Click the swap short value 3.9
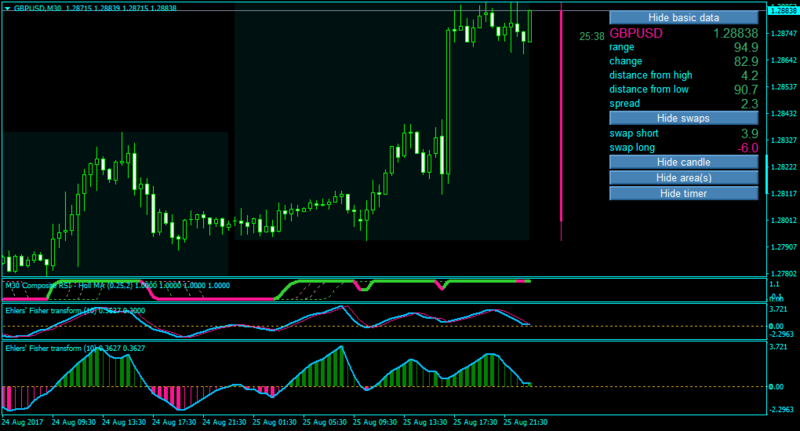Viewport: 800px width, 431px height. click(x=749, y=134)
